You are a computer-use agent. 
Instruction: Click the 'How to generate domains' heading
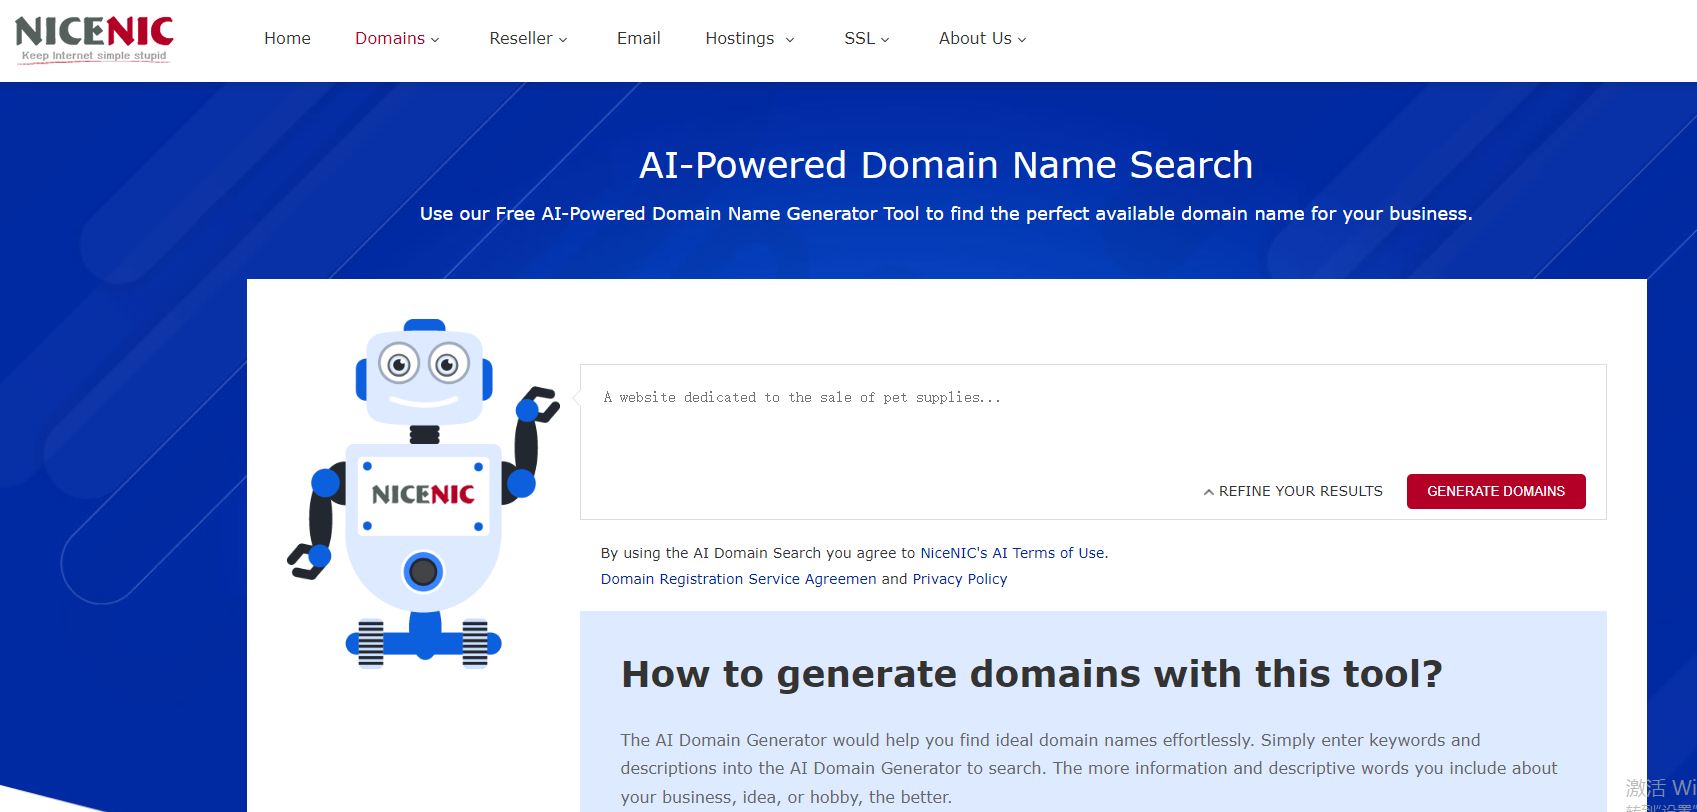[x=1031, y=674]
